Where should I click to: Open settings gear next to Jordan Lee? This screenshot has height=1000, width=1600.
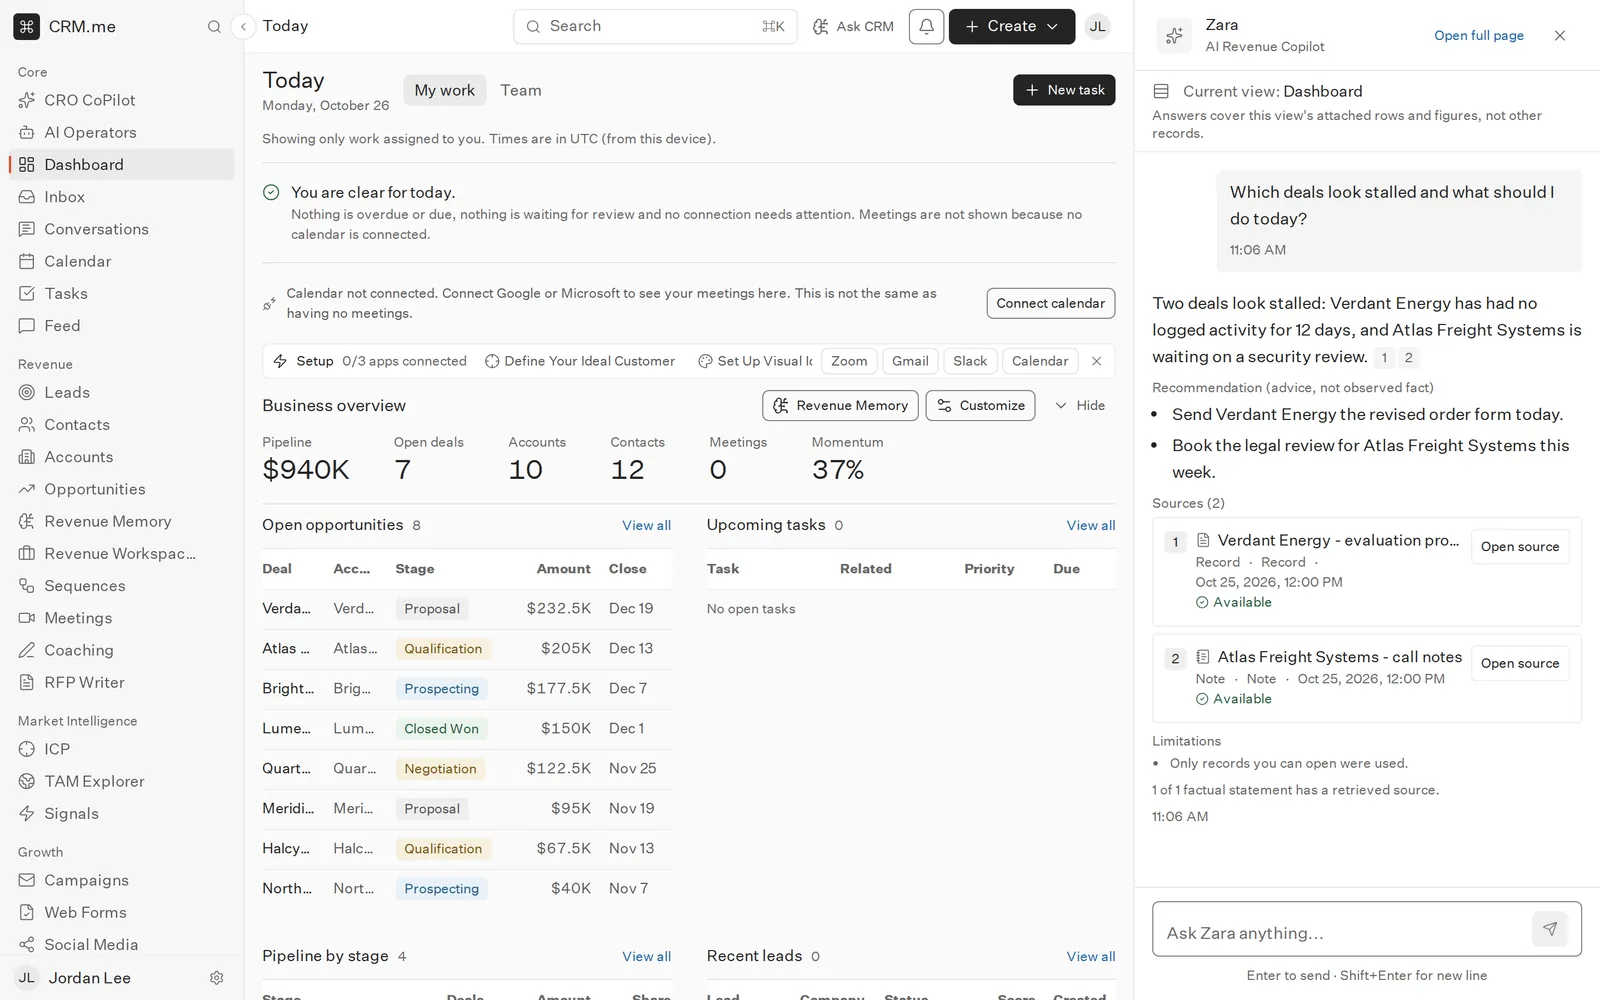pyautogui.click(x=216, y=978)
